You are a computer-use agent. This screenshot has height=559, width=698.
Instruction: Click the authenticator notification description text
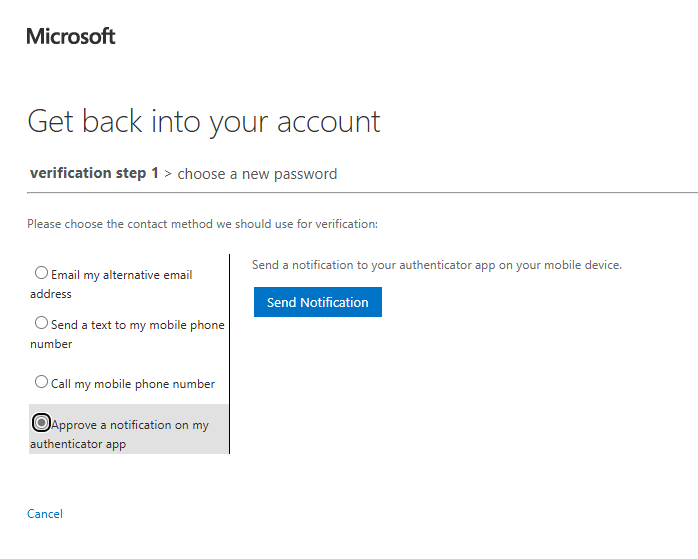pyautogui.click(x=436, y=265)
